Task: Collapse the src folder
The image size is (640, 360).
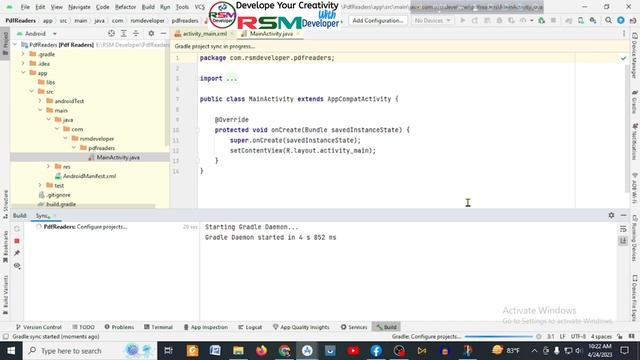Action: pos(32,91)
